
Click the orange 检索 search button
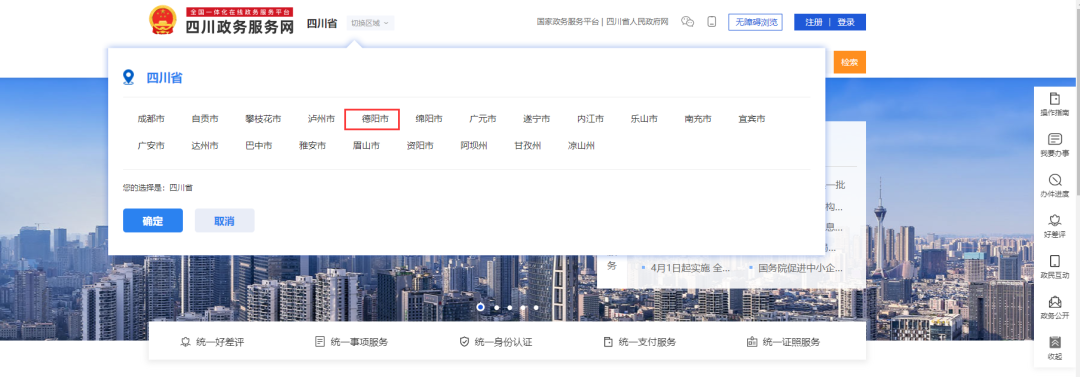coord(849,62)
